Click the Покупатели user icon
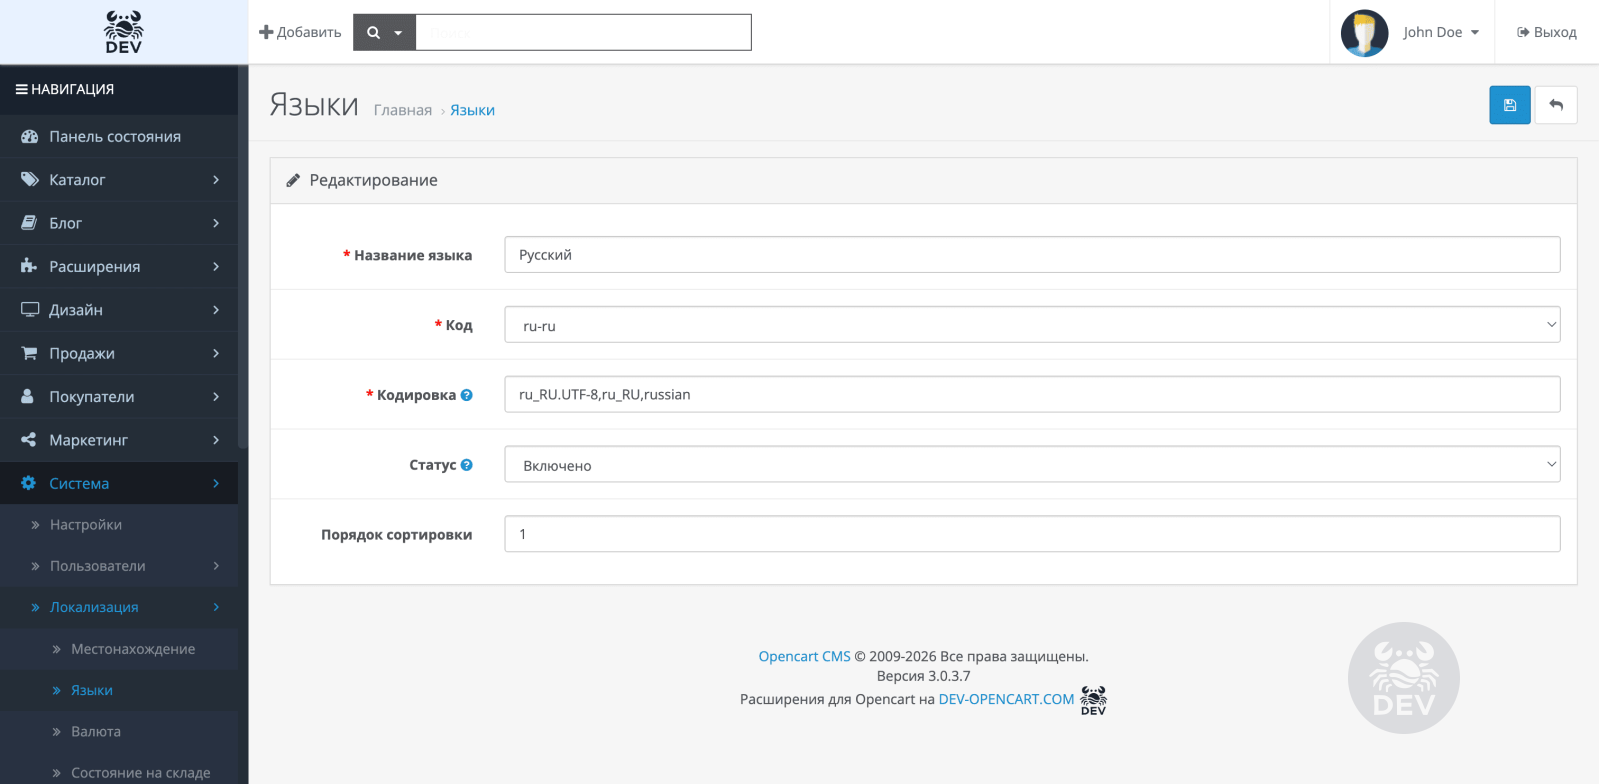1600x784 pixels. [28, 396]
